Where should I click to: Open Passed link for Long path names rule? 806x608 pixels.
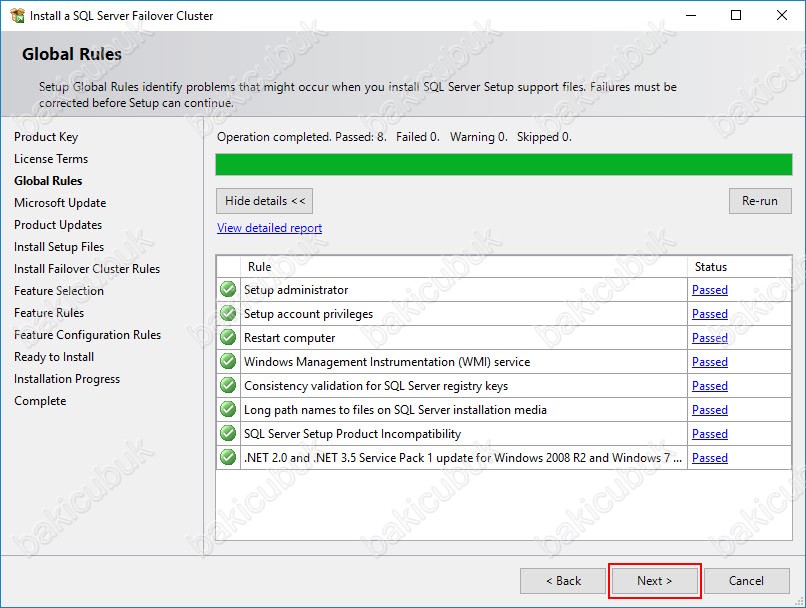pyautogui.click(x=709, y=410)
